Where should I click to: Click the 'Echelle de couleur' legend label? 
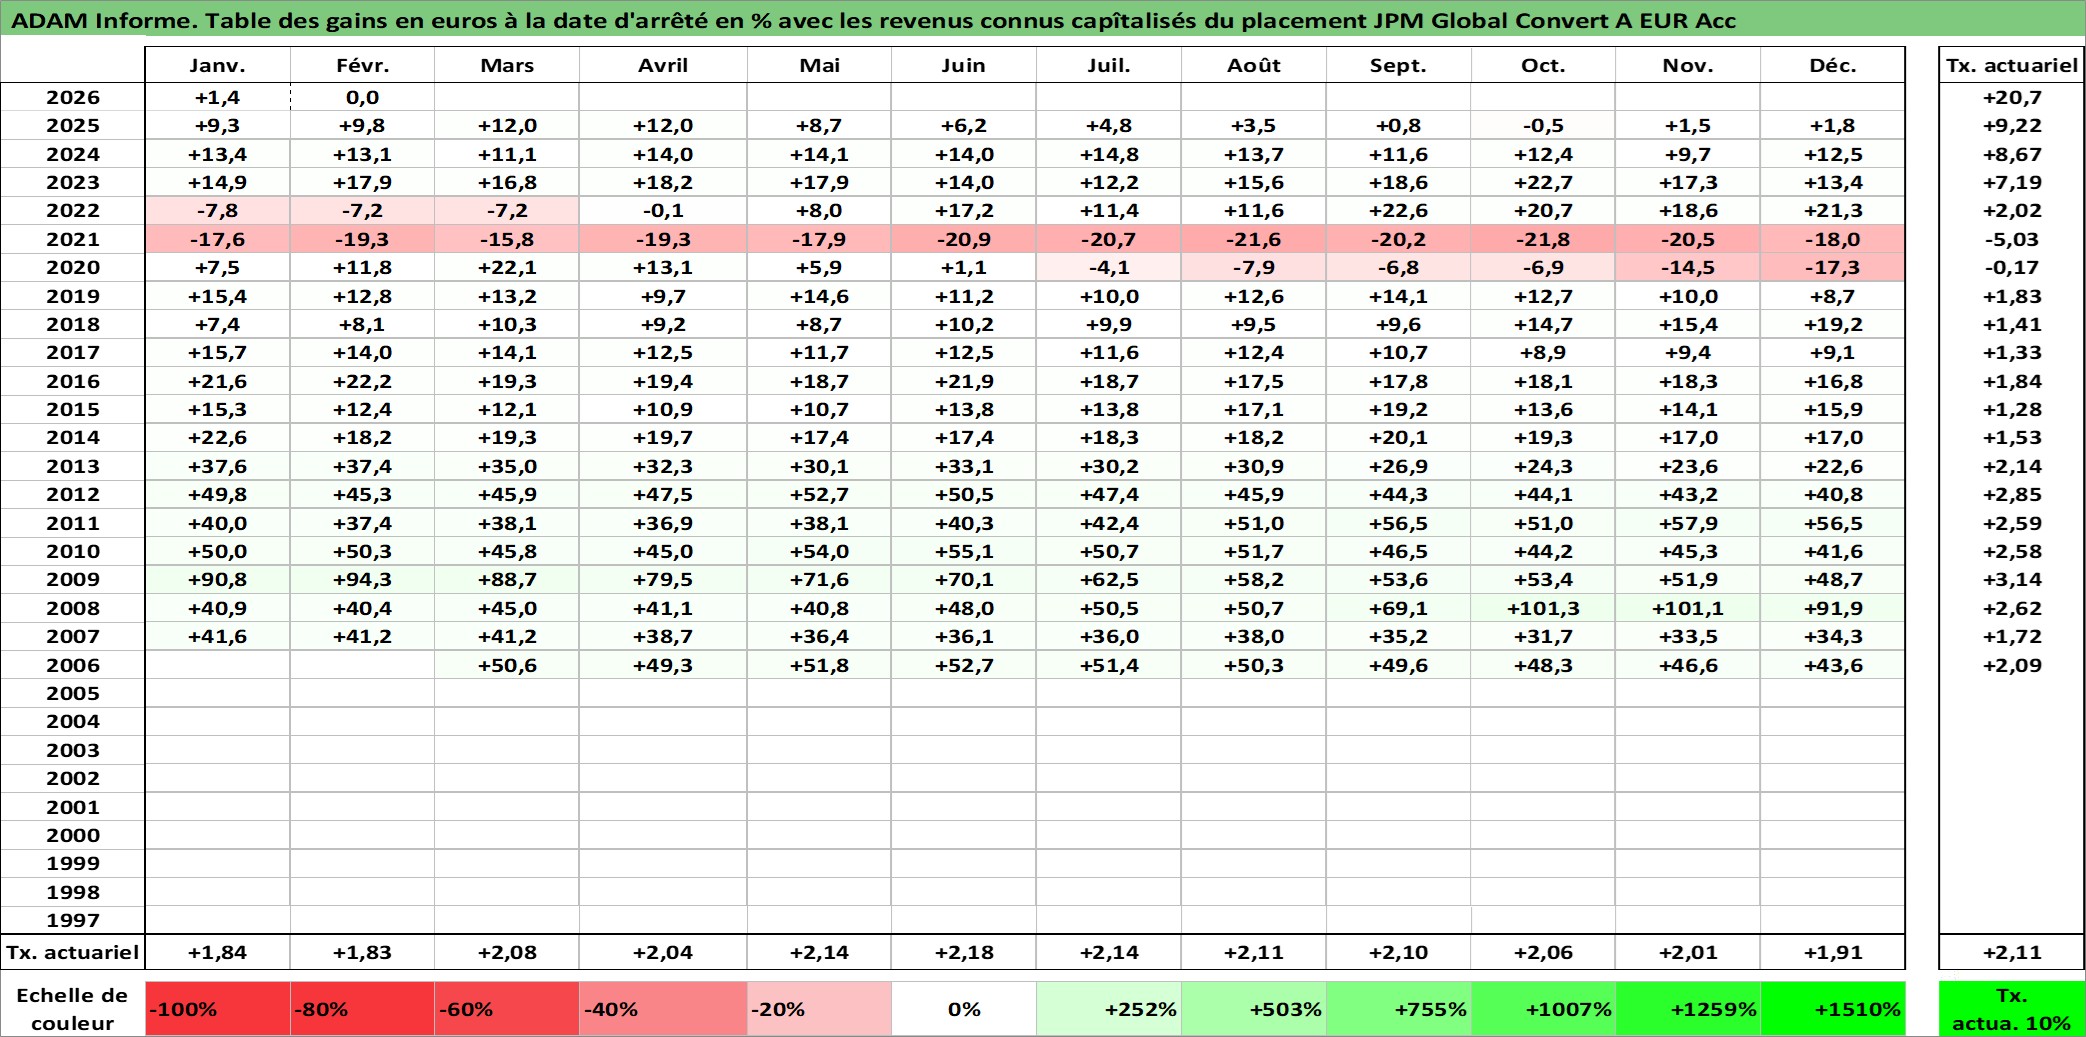[x=72, y=1008]
